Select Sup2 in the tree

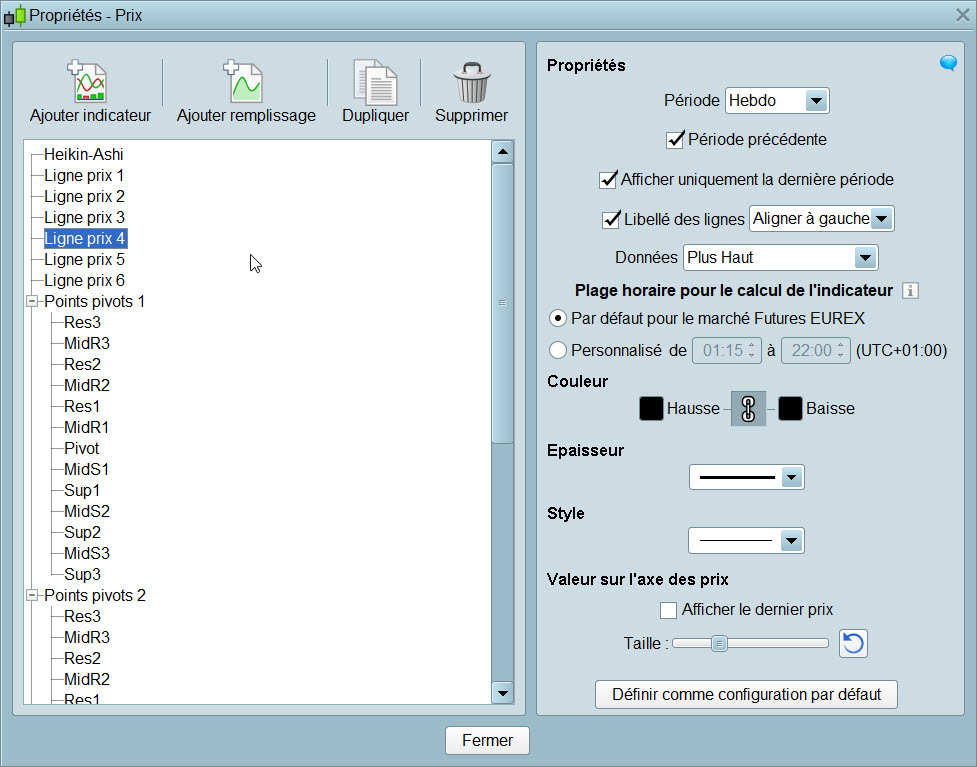(x=82, y=533)
